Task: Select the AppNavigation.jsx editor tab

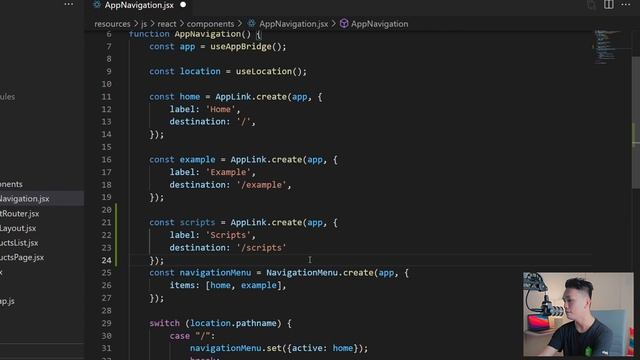Action: 139,5
